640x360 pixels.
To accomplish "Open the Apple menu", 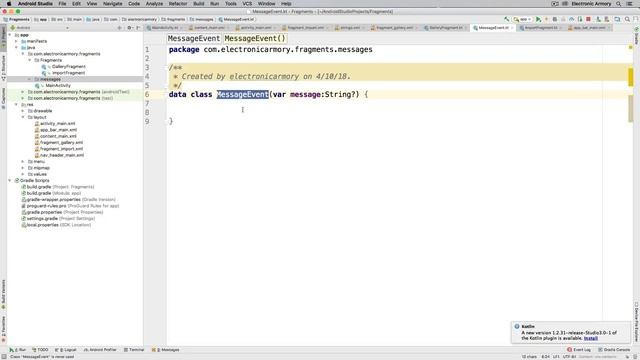I will pyautogui.click(x=9, y=4).
